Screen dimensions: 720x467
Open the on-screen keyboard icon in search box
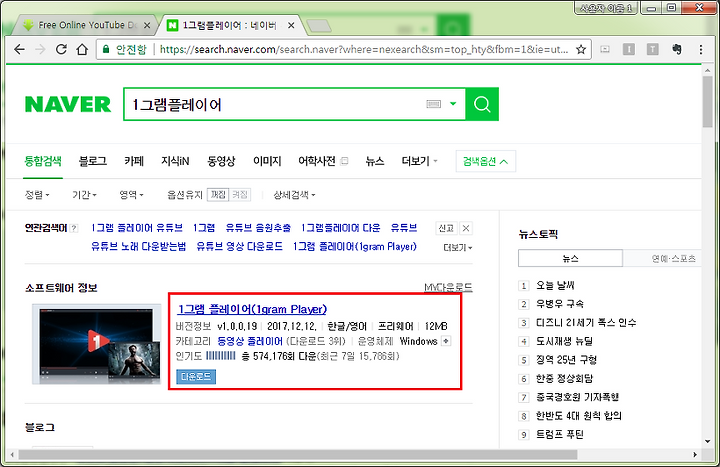(433, 104)
